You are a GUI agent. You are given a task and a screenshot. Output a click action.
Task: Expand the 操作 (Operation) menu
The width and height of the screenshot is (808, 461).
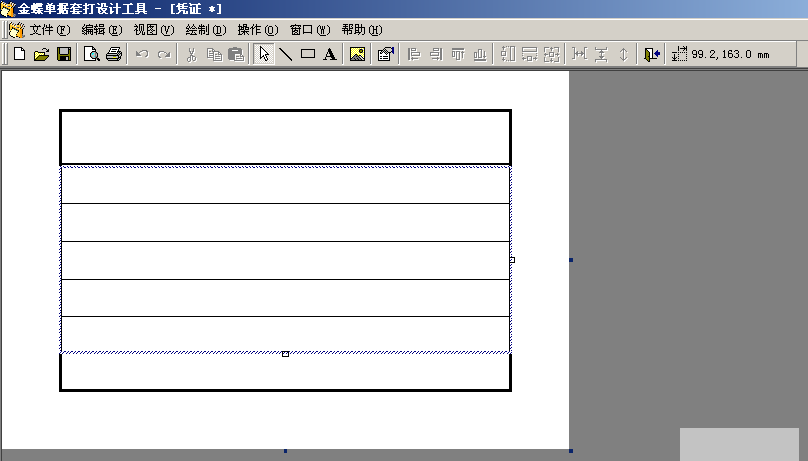point(257,30)
